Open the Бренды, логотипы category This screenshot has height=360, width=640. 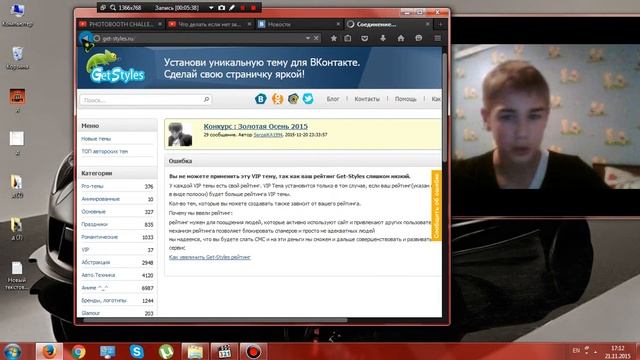click(x=104, y=300)
